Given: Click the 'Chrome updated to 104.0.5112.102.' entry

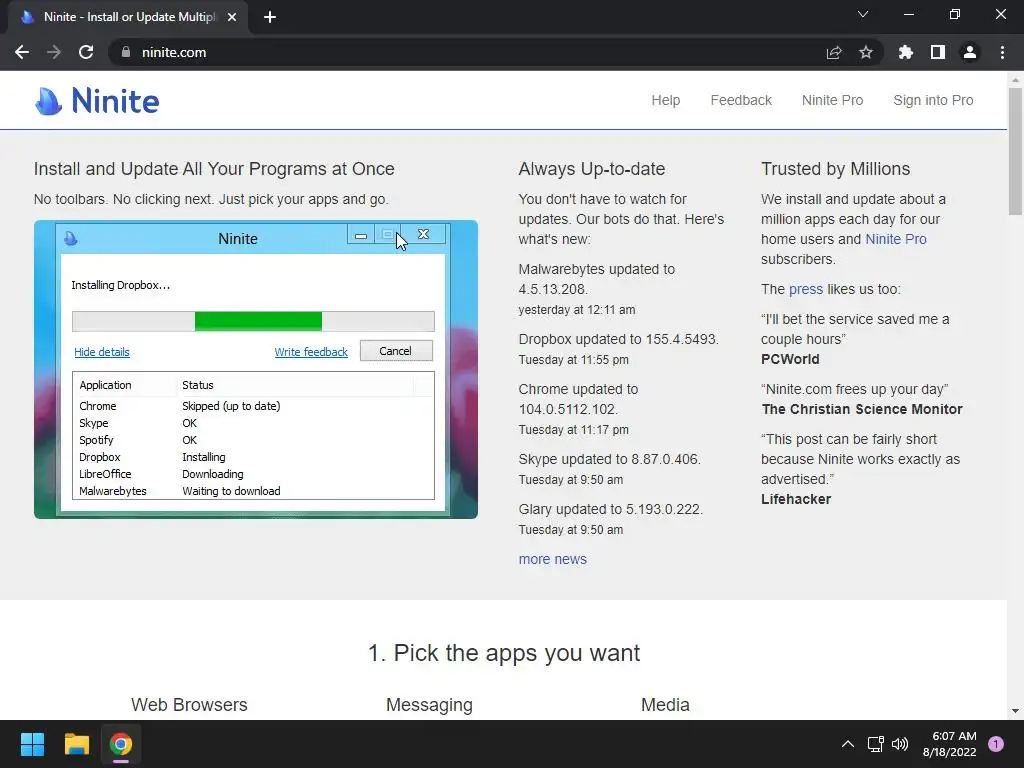Looking at the screenshot, I should pyautogui.click(x=578, y=399).
